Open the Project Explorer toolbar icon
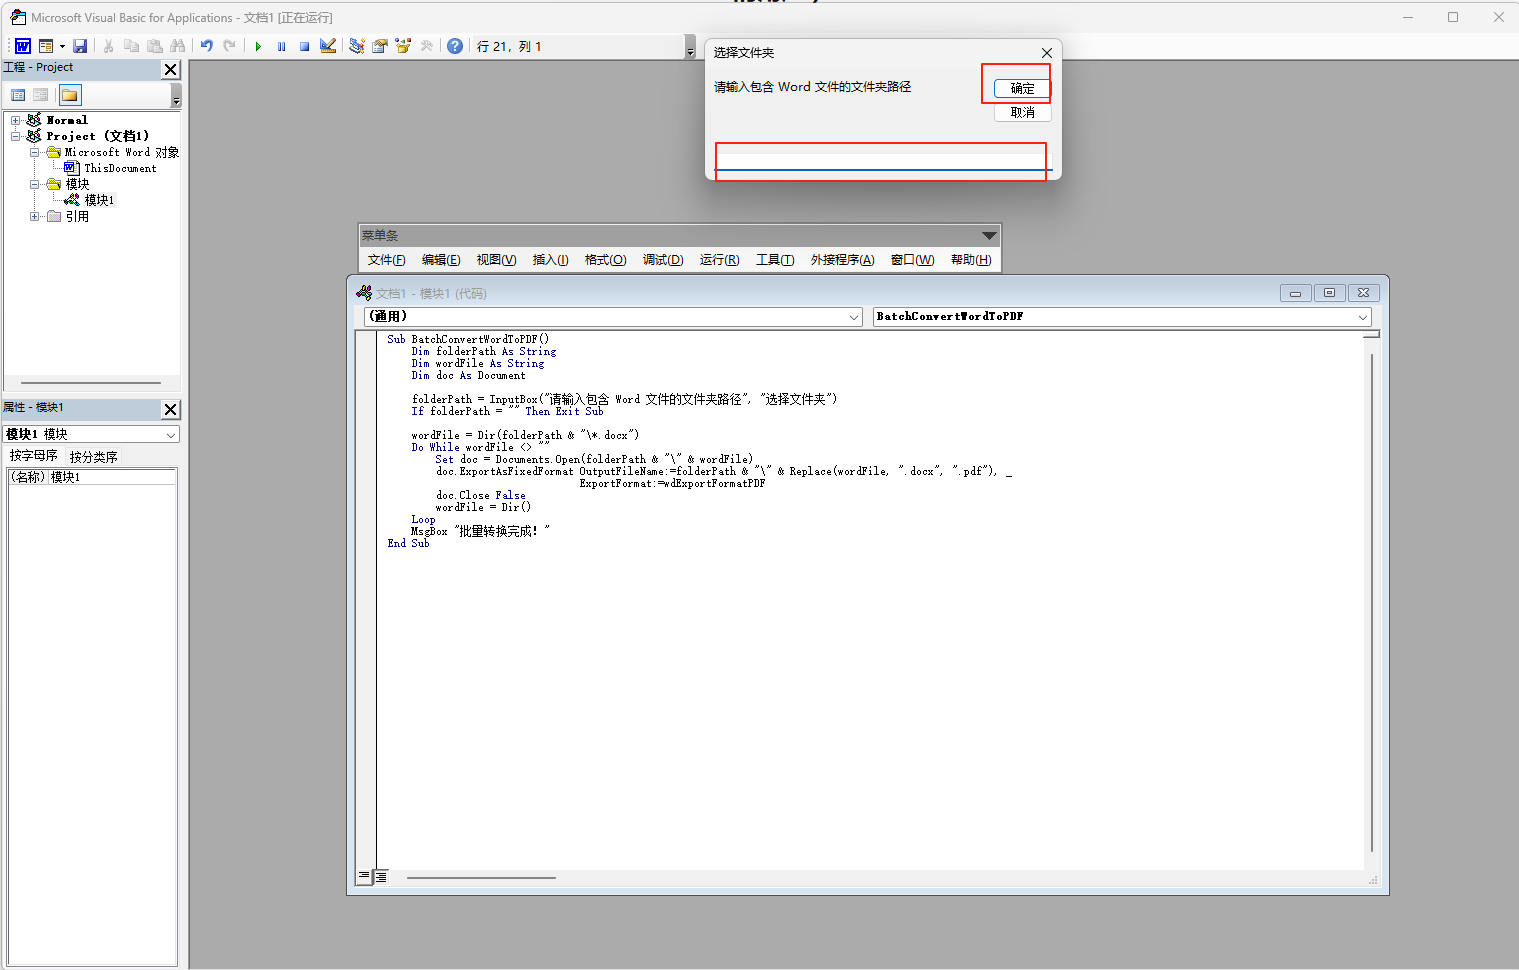Viewport: 1519px width, 970px height. coord(357,46)
